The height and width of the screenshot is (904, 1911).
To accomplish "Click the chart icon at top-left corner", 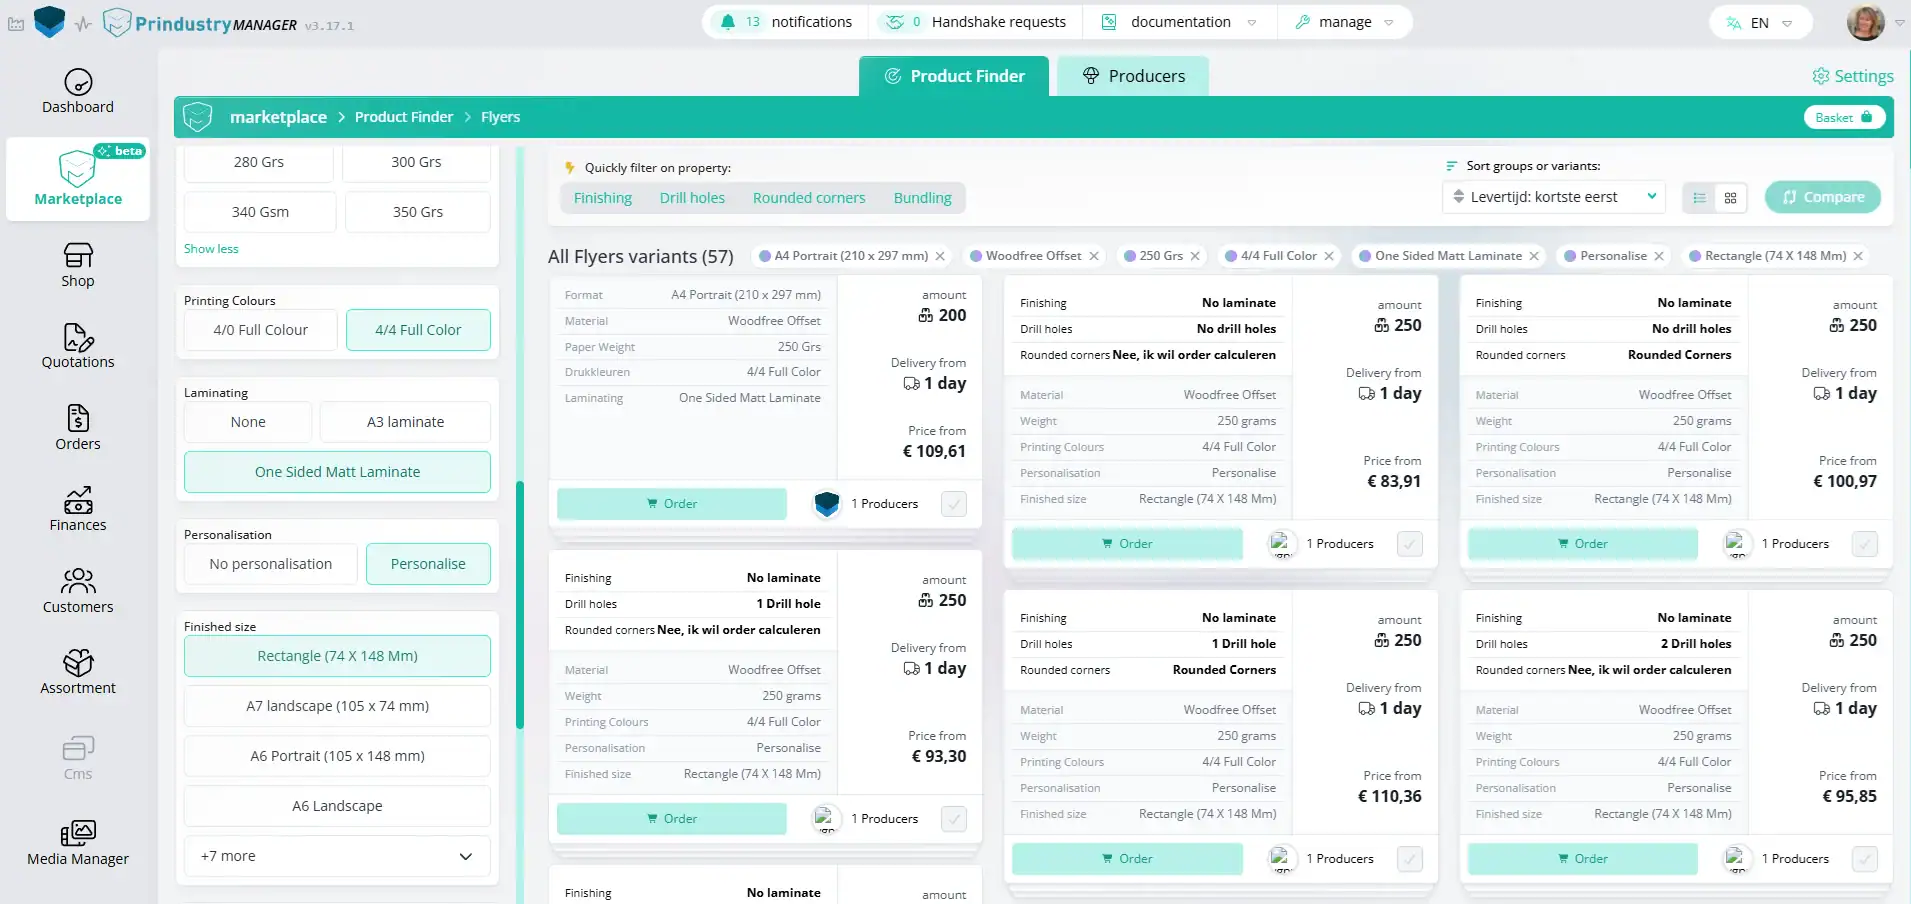I will point(16,24).
